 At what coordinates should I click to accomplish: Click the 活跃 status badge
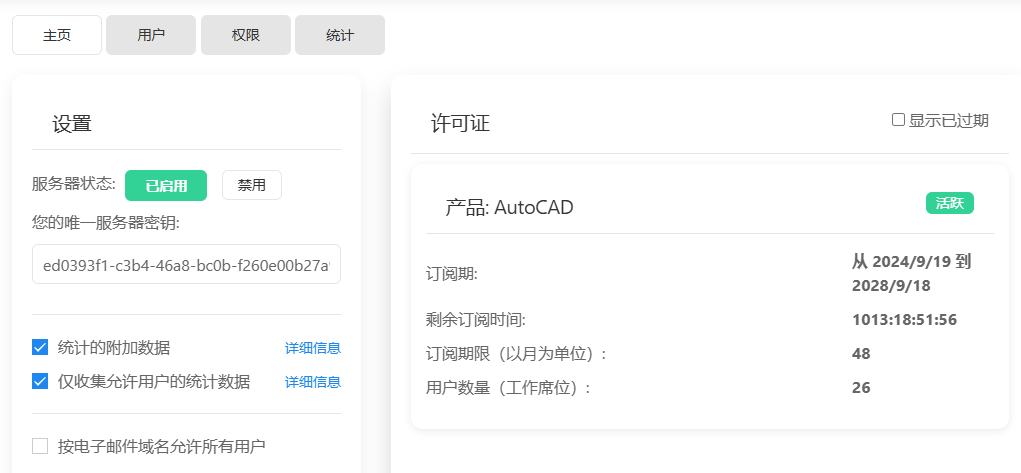coord(949,203)
